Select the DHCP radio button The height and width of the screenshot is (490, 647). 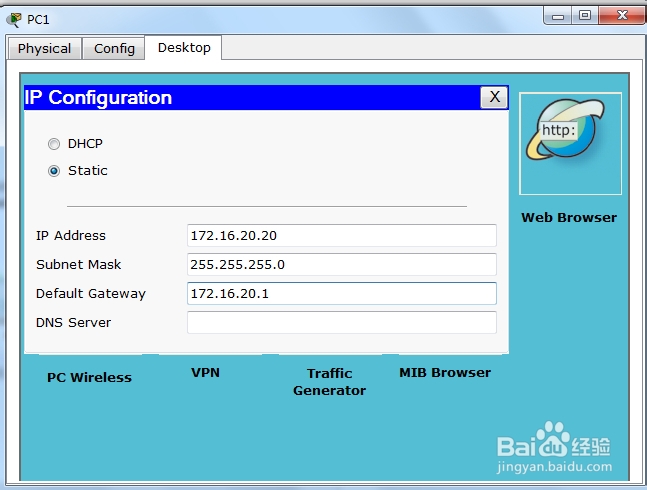(x=54, y=144)
